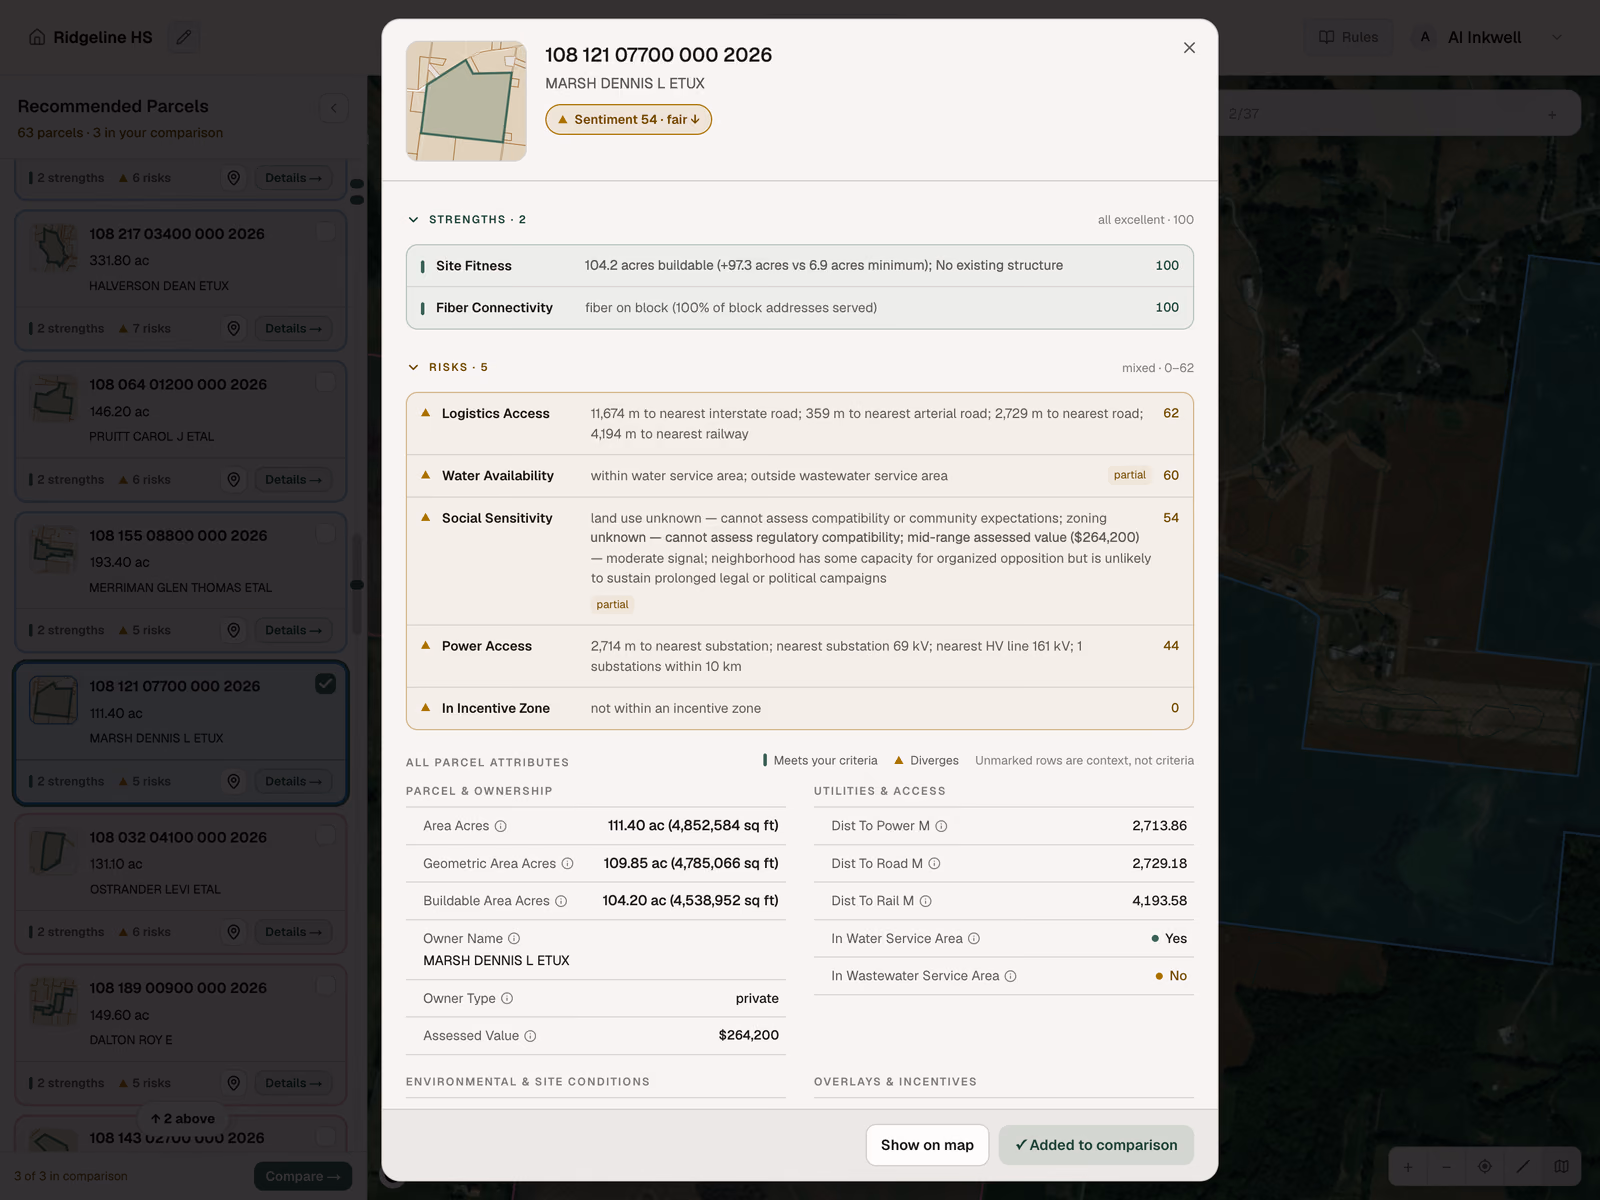Click map pin icon on parcel 108 032 04100 card

point(233,931)
